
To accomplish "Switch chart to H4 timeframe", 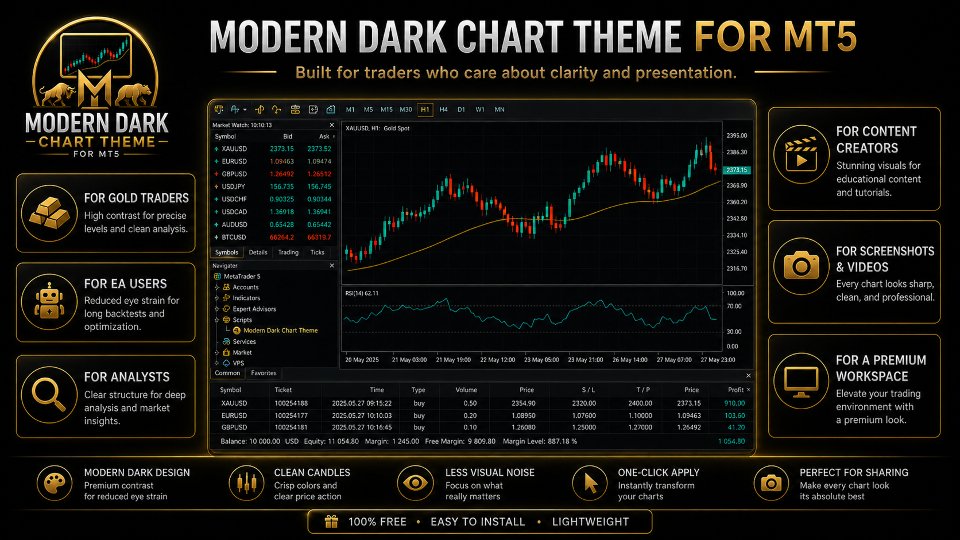I will pyautogui.click(x=443, y=110).
